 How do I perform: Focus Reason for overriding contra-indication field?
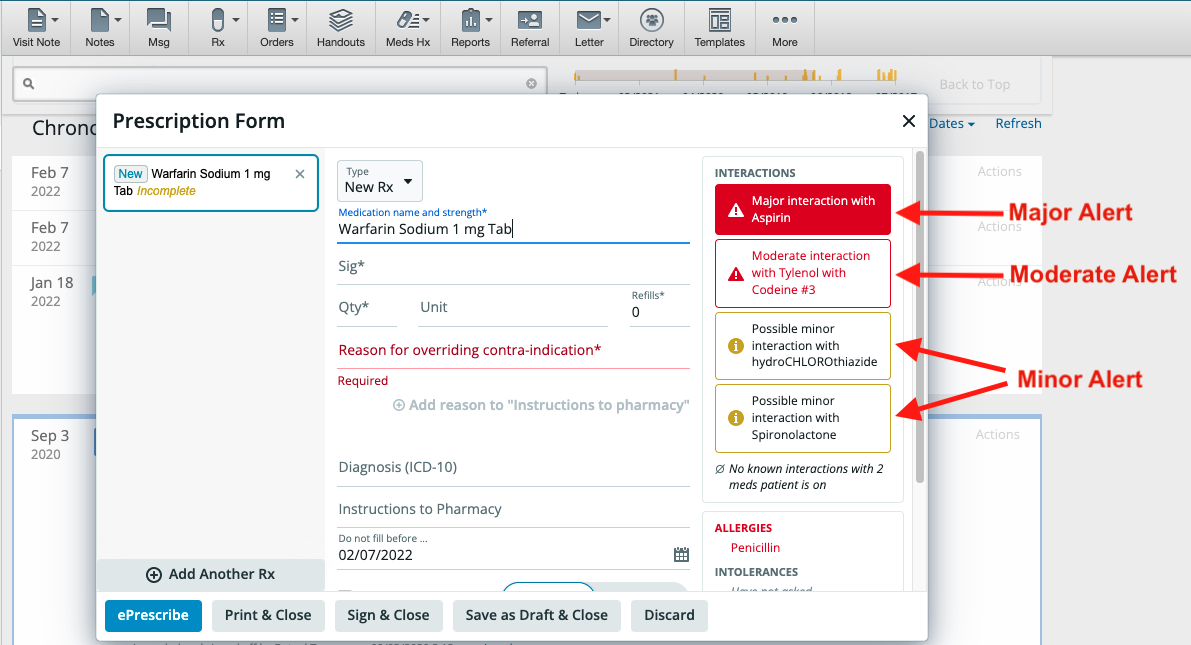click(x=513, y=350)
